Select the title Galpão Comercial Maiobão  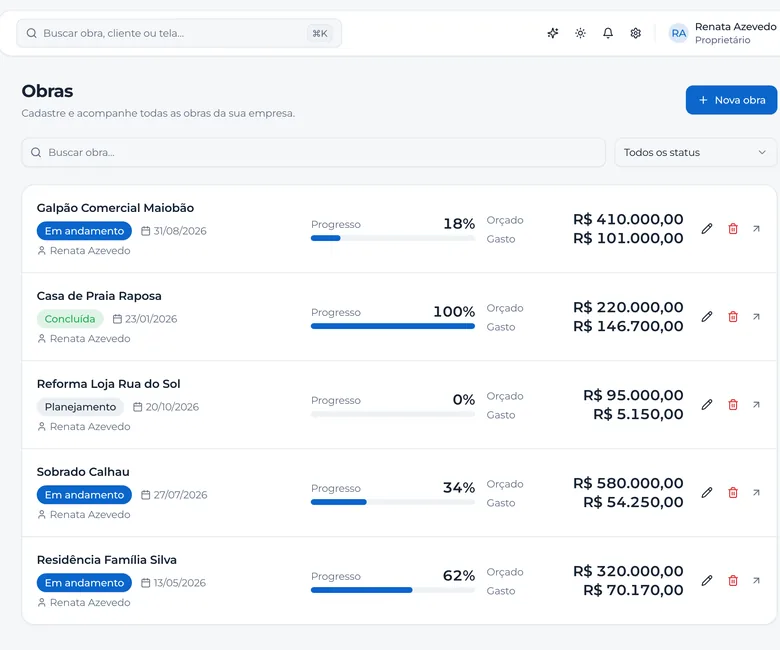[x=115, y=208]
